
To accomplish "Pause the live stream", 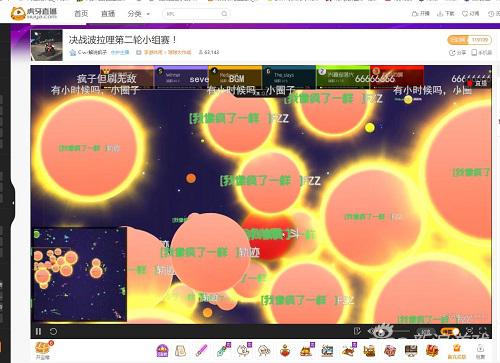I will click(38, 331).
